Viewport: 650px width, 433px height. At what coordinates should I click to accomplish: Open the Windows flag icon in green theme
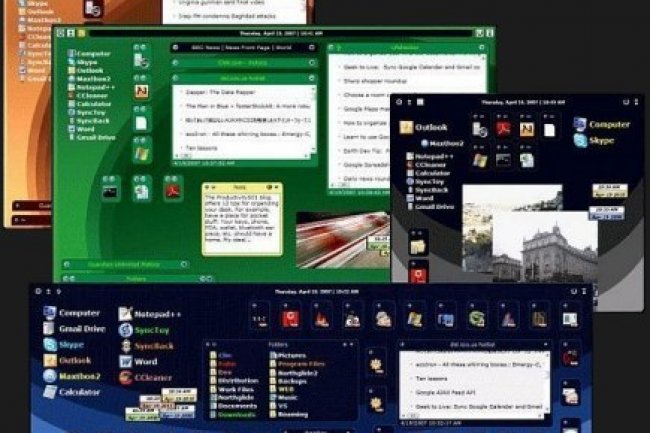click(x=142, y=154)
